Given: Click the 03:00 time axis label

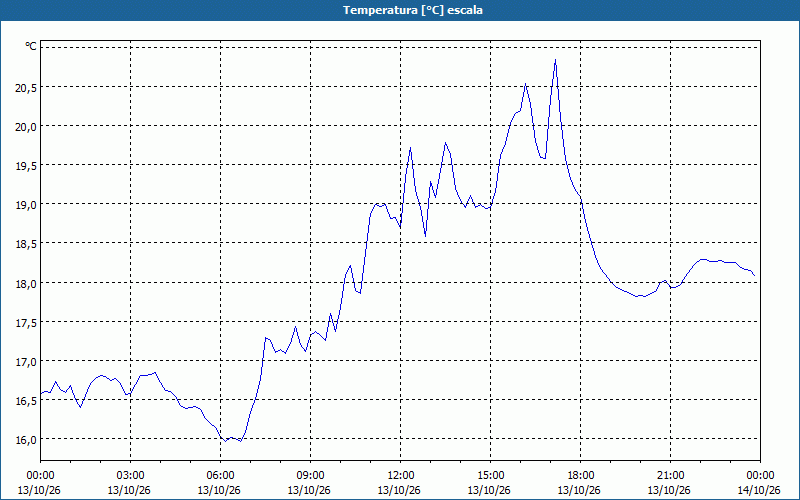Looking at the screenshot, I should (x=131, y=476).
